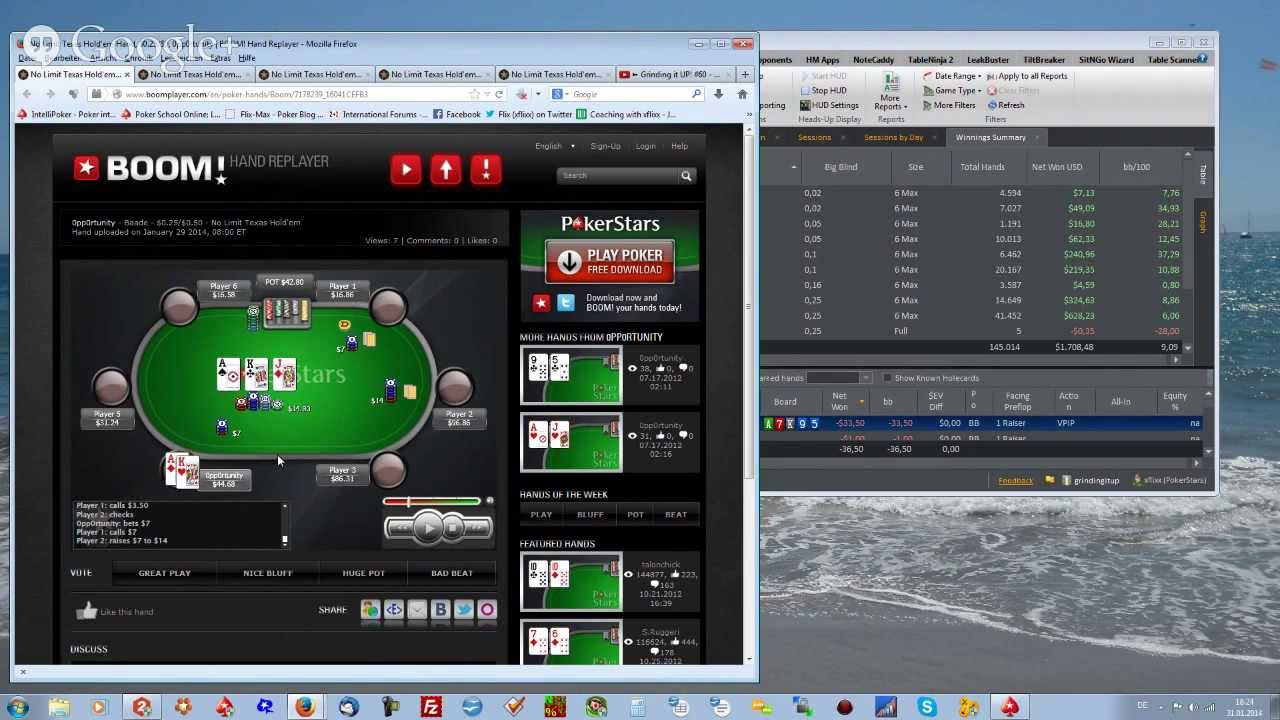1280x720 pixels.
Task: Open talonchick's featured hand thumbnail
Action: pos(571,582)
